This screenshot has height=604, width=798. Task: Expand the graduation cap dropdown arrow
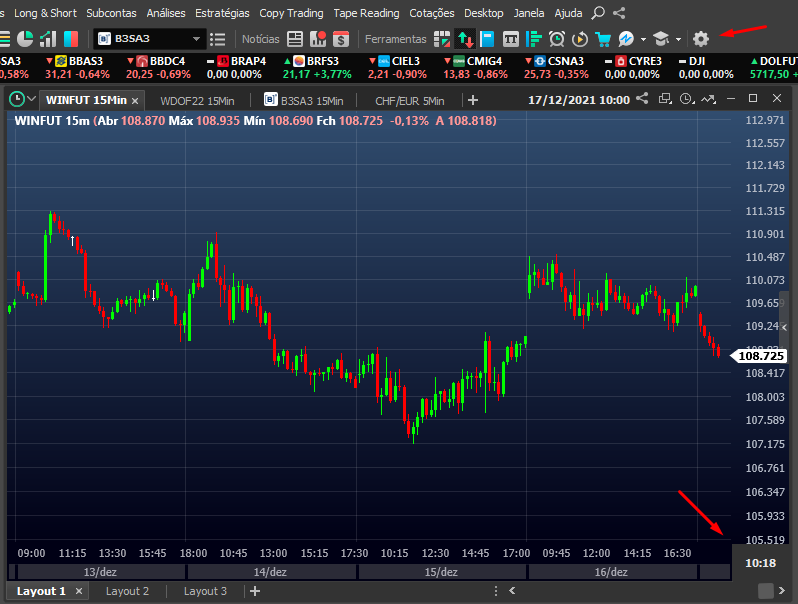(678, 39)
